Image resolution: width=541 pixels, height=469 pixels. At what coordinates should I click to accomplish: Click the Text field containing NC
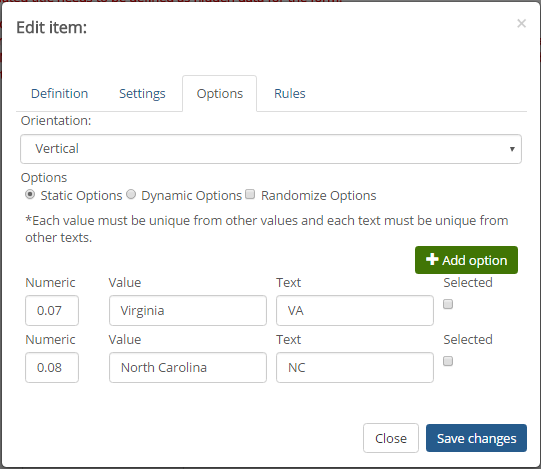point(355,367)
